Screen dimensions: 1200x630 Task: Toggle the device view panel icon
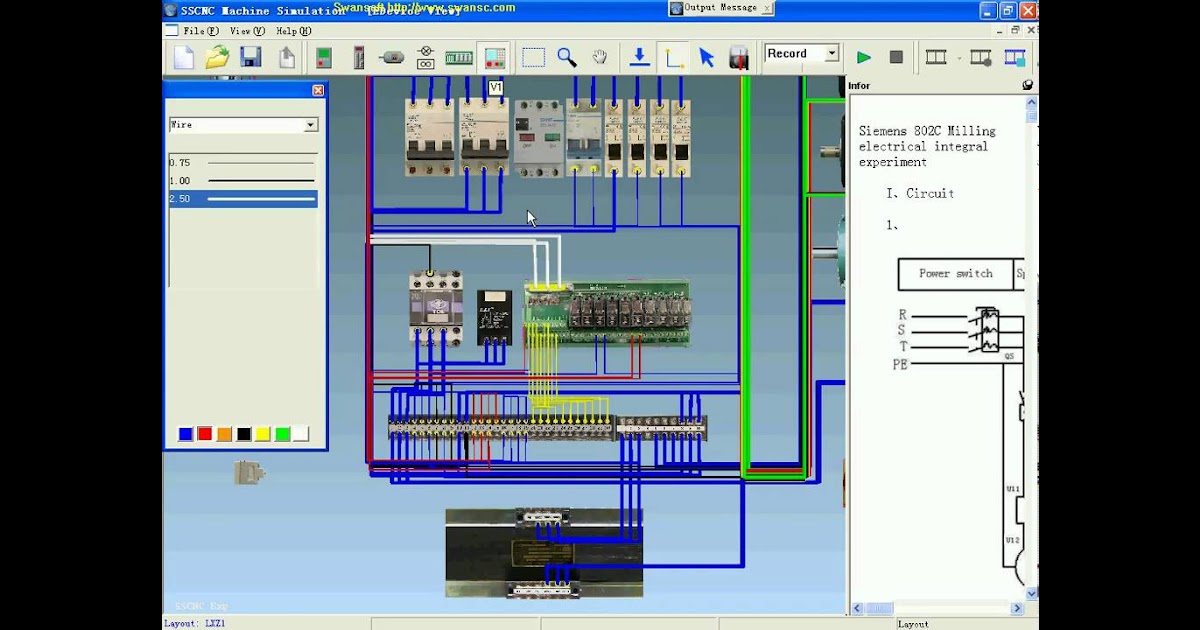click(493, 57)
